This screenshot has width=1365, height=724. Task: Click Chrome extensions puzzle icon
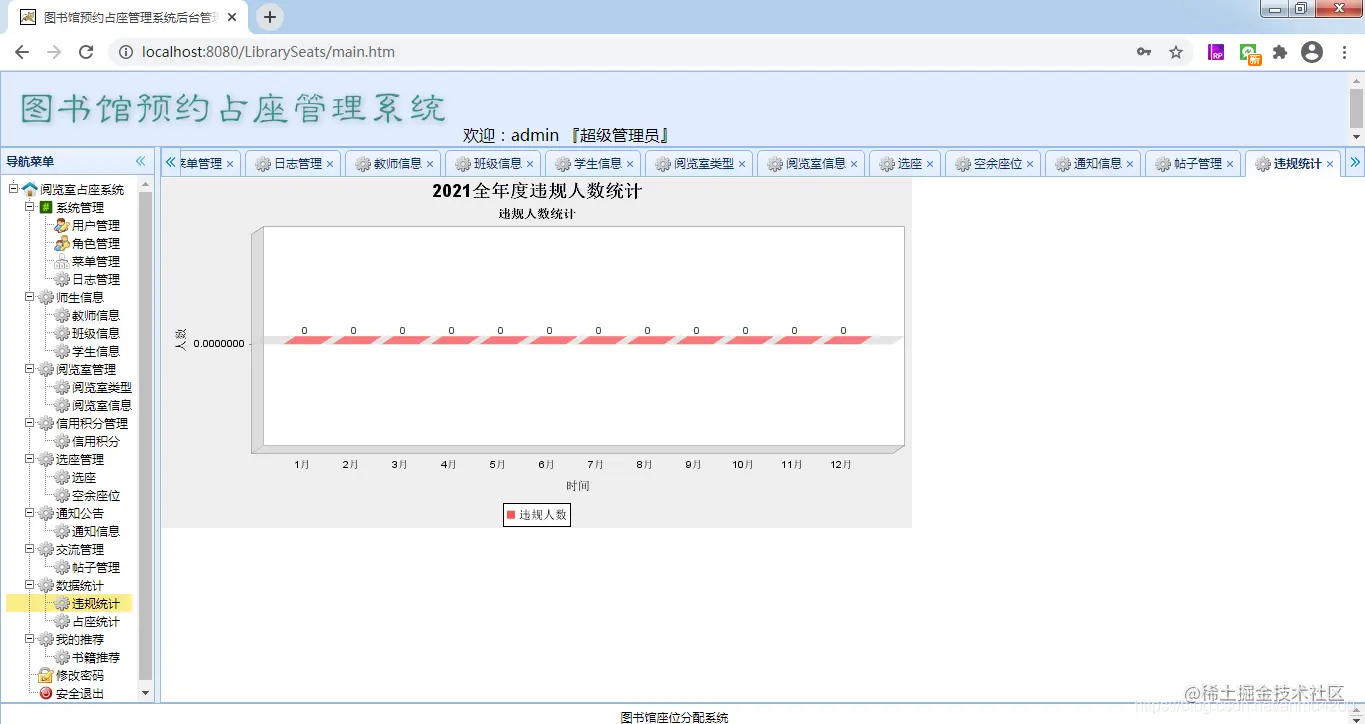(1280, 52)
